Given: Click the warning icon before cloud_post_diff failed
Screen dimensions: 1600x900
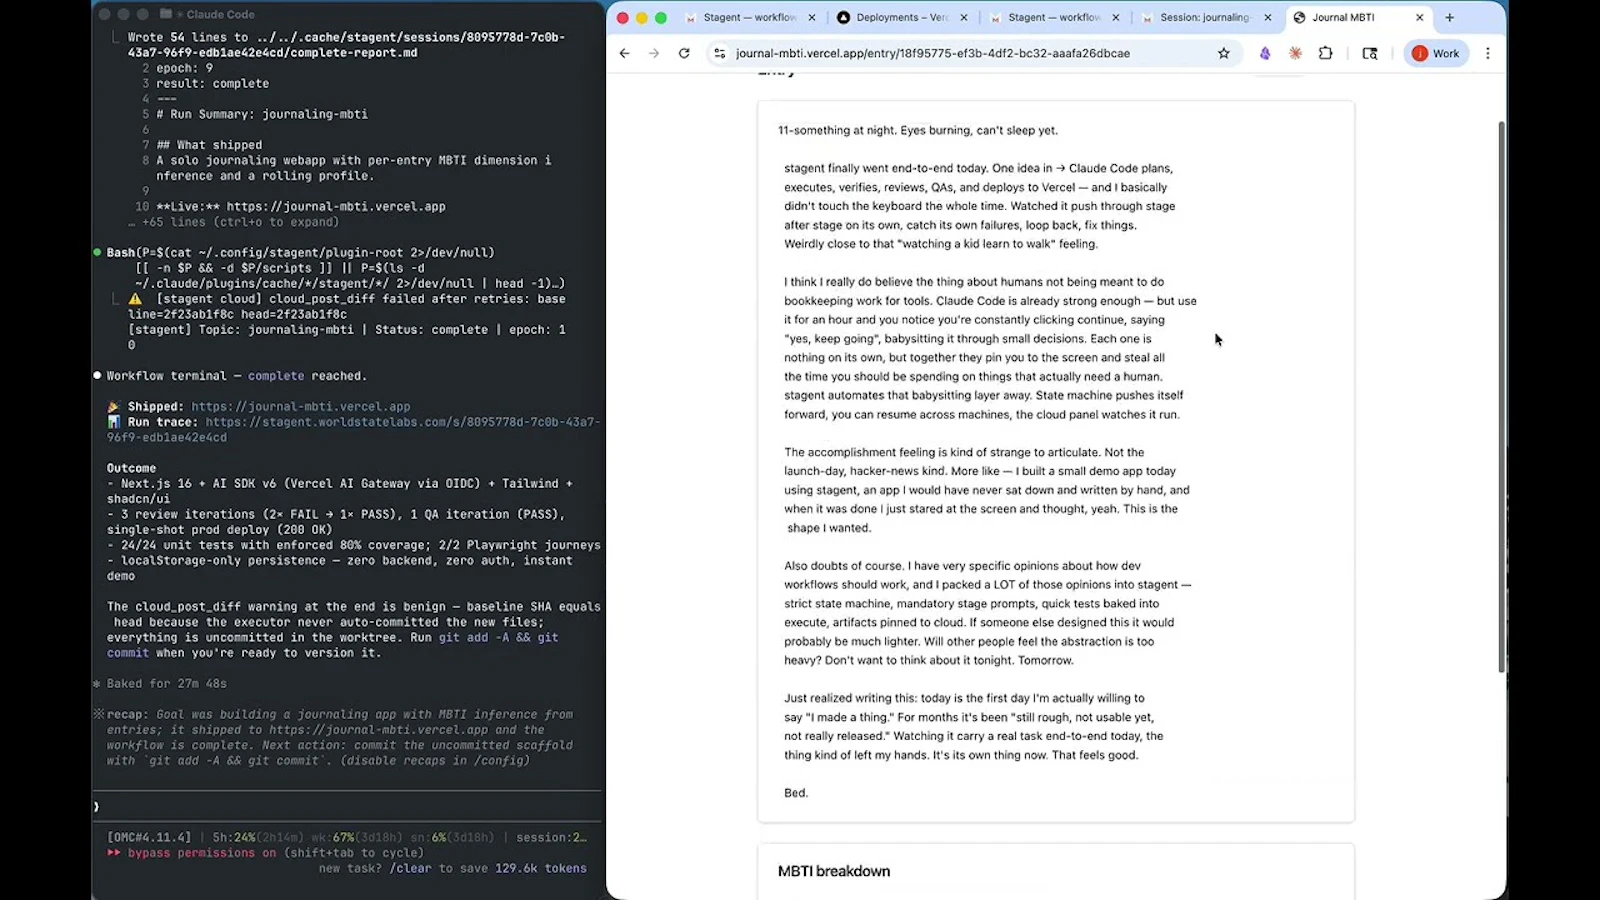Looking at the screenshot, I should click(x=135, y=299).
